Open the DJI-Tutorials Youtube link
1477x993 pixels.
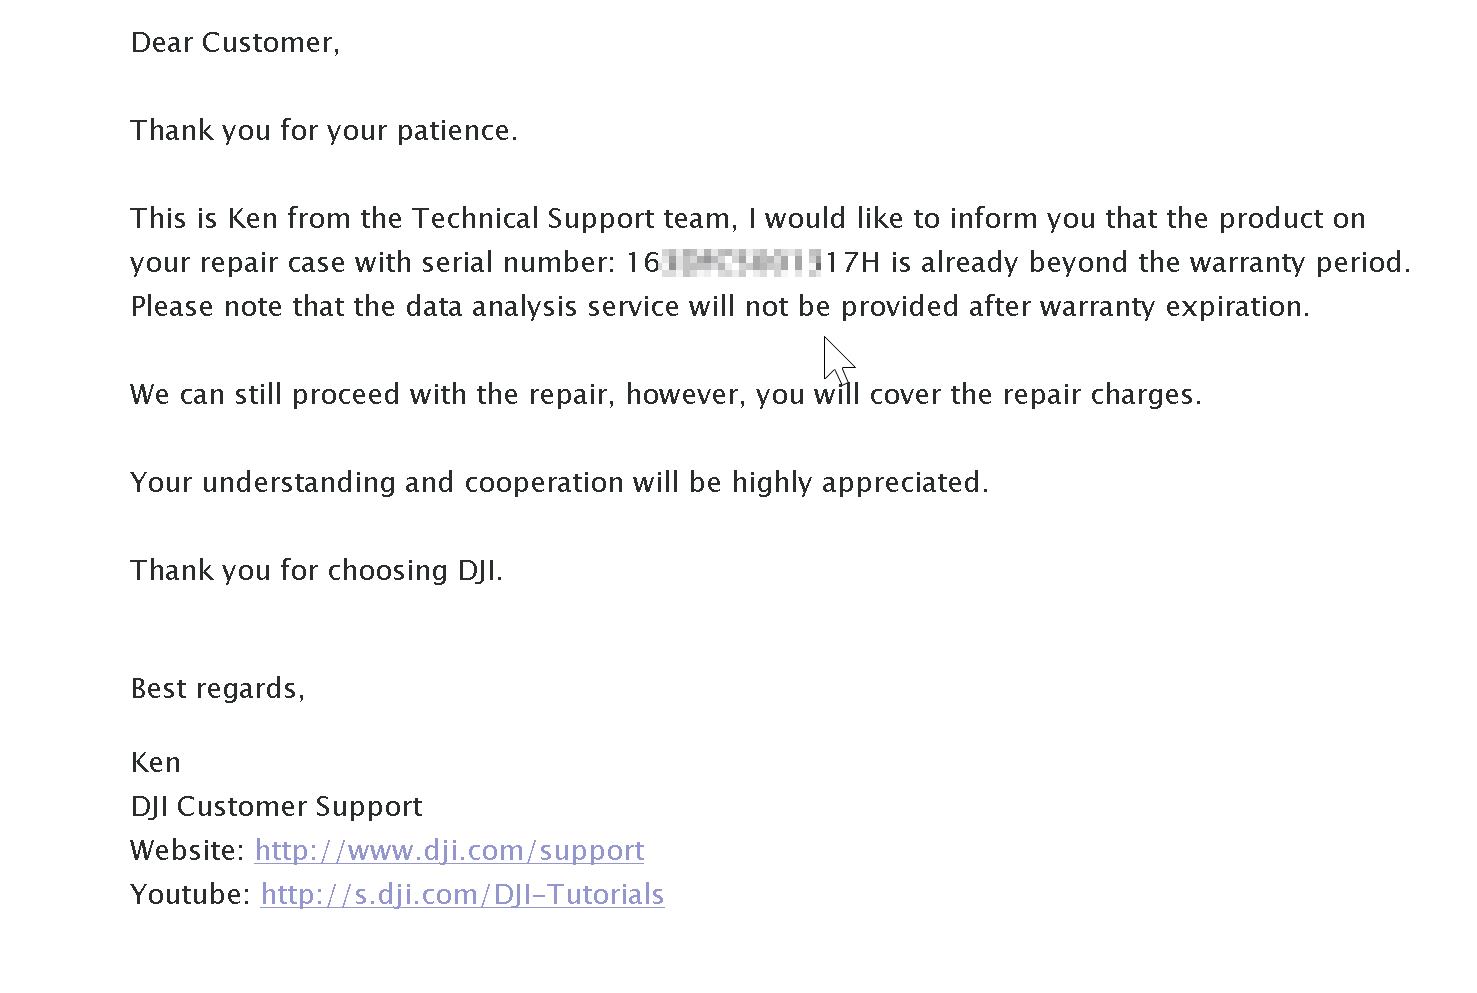click(462, 895)
